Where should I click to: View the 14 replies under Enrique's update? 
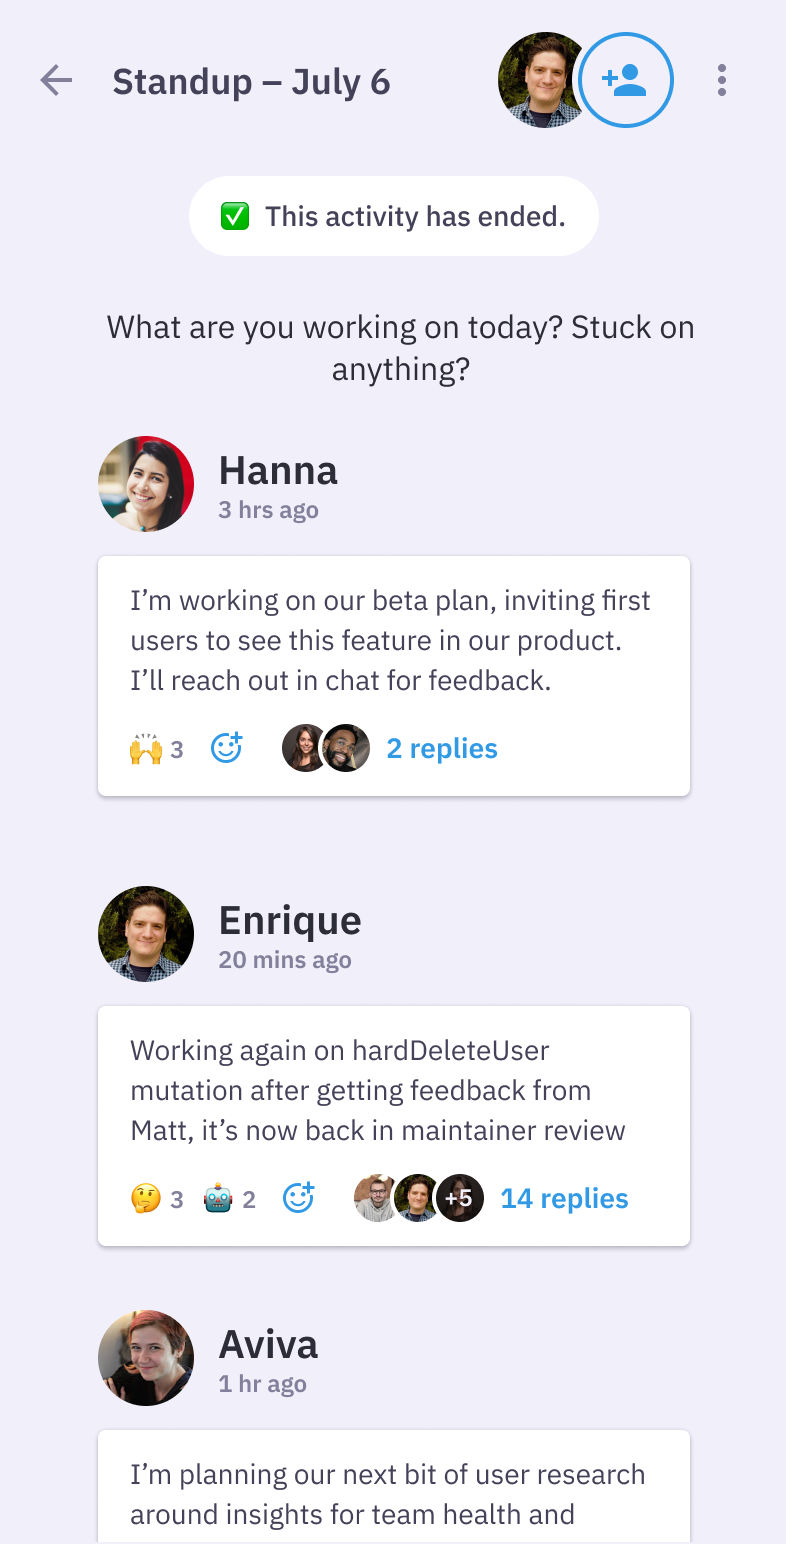pyautogui.click(x=563, y=1198)
